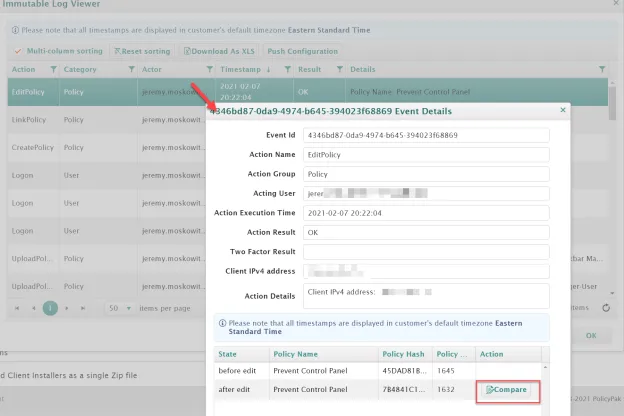Open Push Configuration
Image resolution: width=624 pixels, height=416 pixels.
tap(302, 51)
